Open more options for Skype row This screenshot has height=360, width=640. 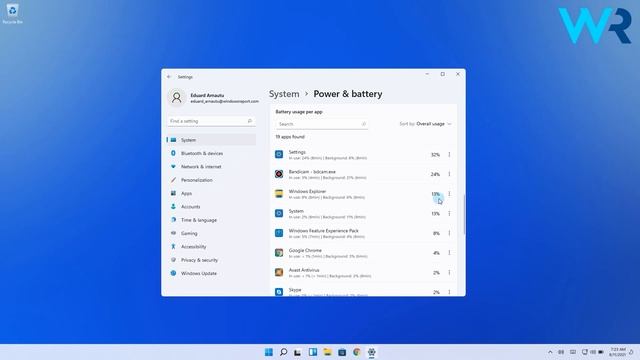pos(449,292)
